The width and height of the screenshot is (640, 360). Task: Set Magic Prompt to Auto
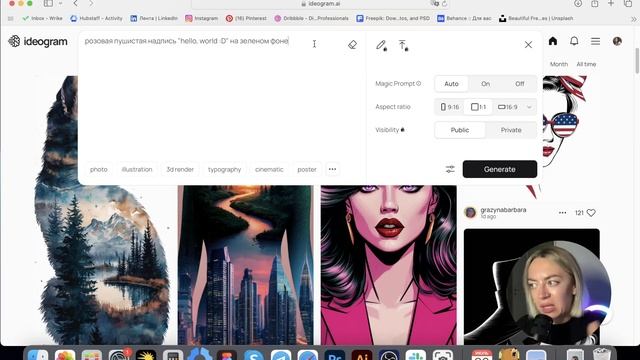tap(451, 84)
